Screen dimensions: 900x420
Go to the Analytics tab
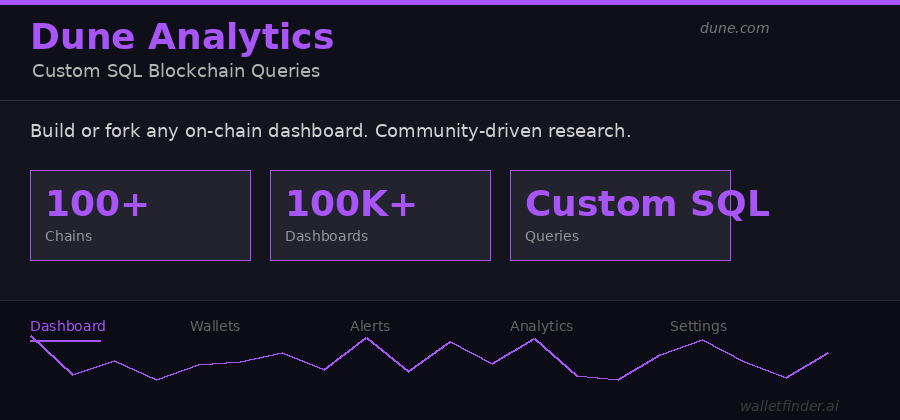point(541,326)
